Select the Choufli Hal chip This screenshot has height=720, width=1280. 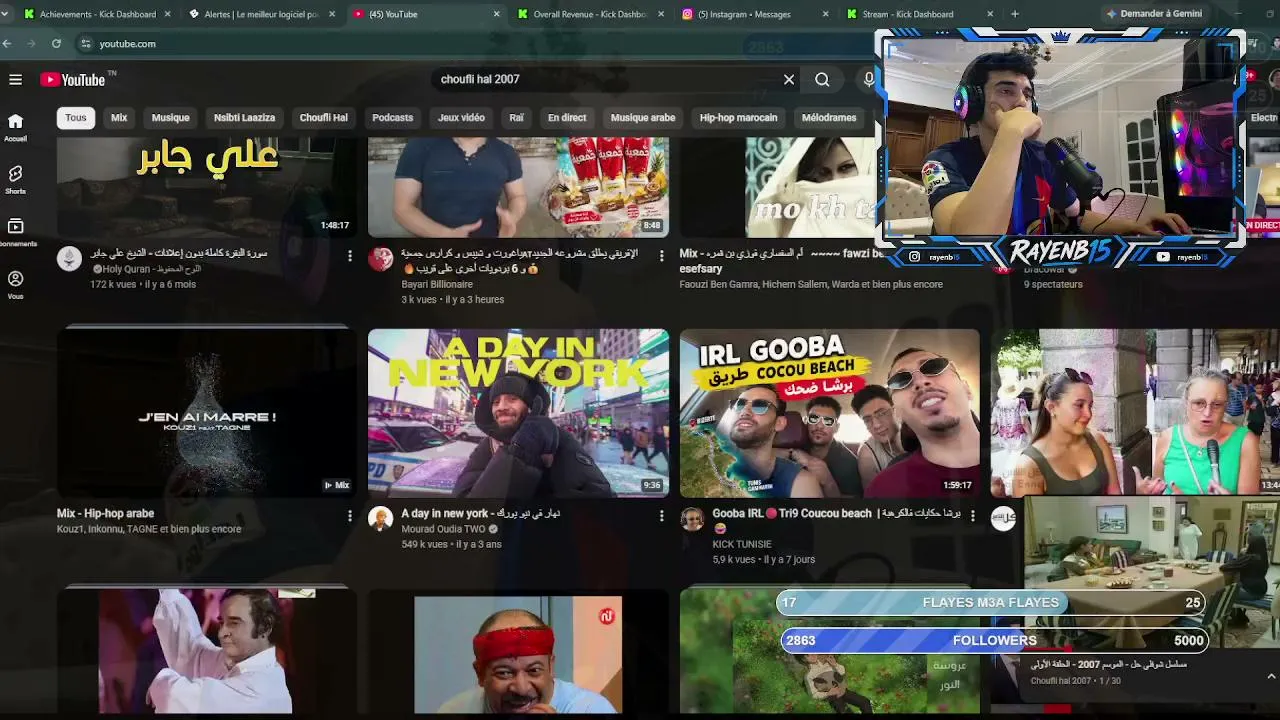(x=324, y=118)
